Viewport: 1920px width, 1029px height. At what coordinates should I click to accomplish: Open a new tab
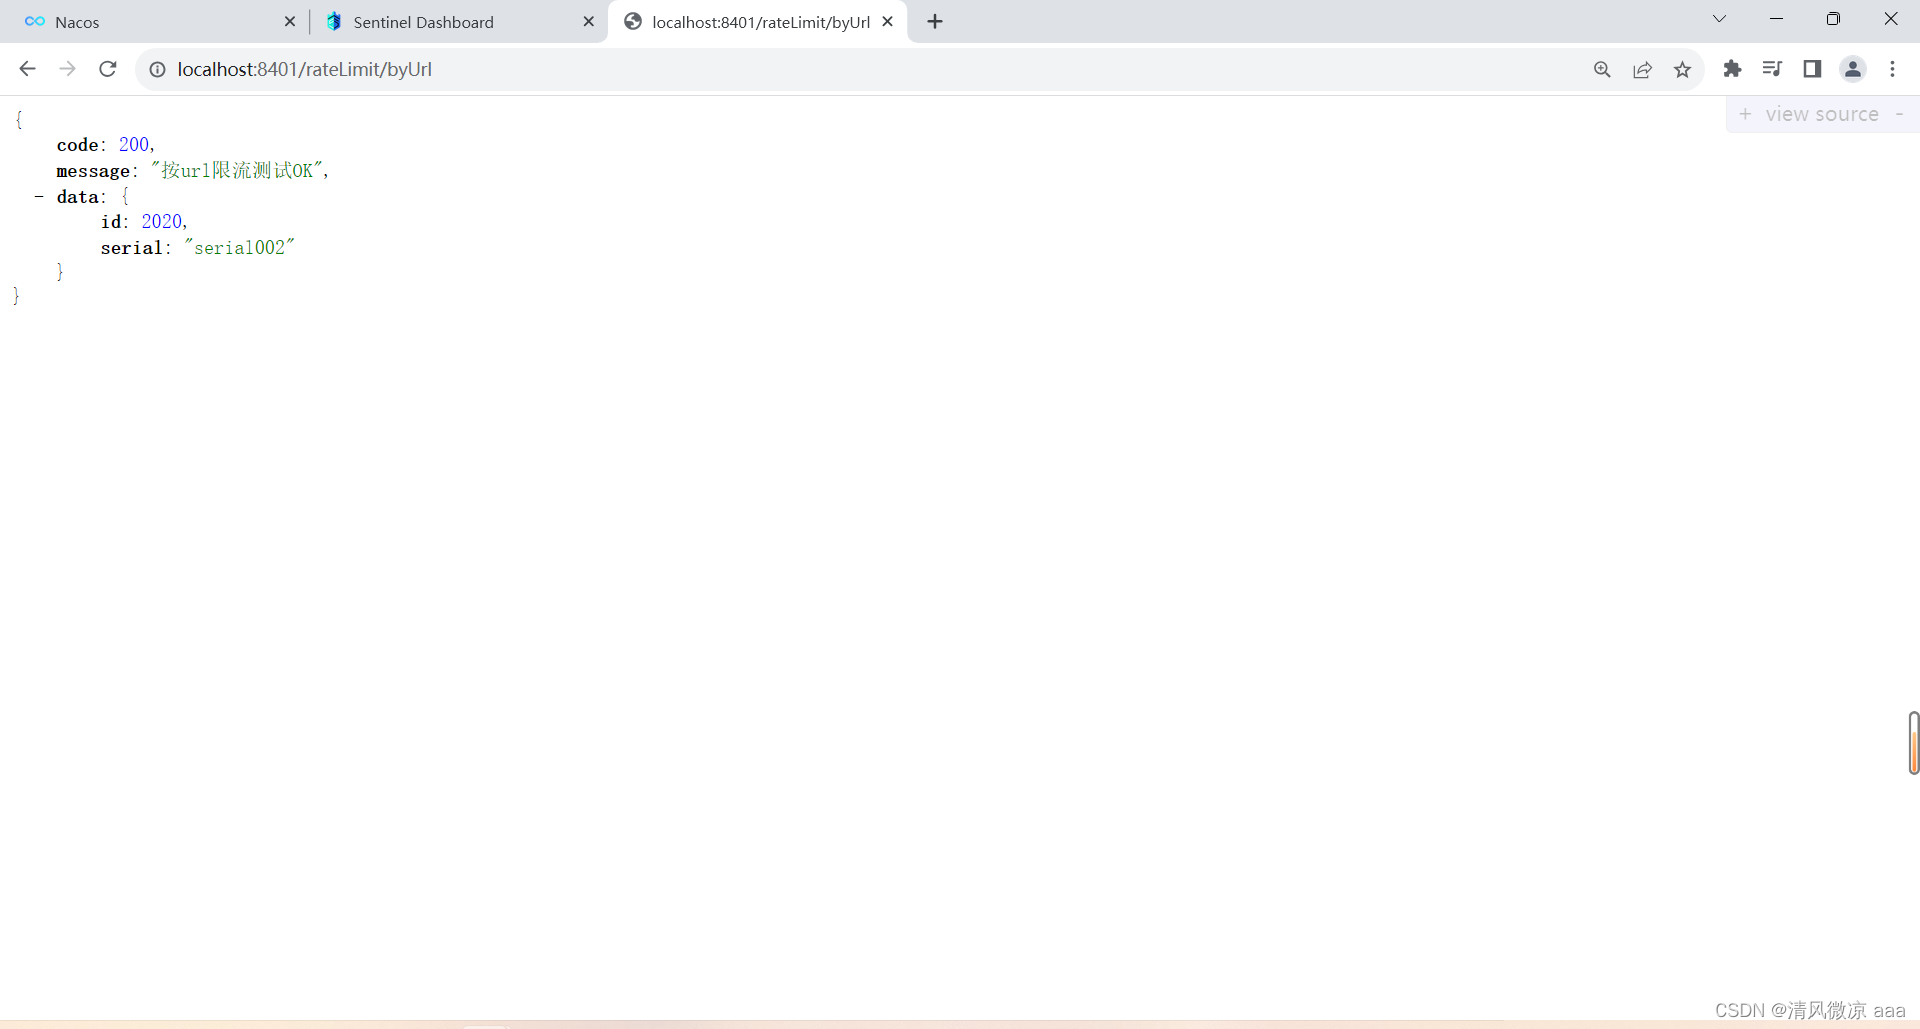coord(935,21)
